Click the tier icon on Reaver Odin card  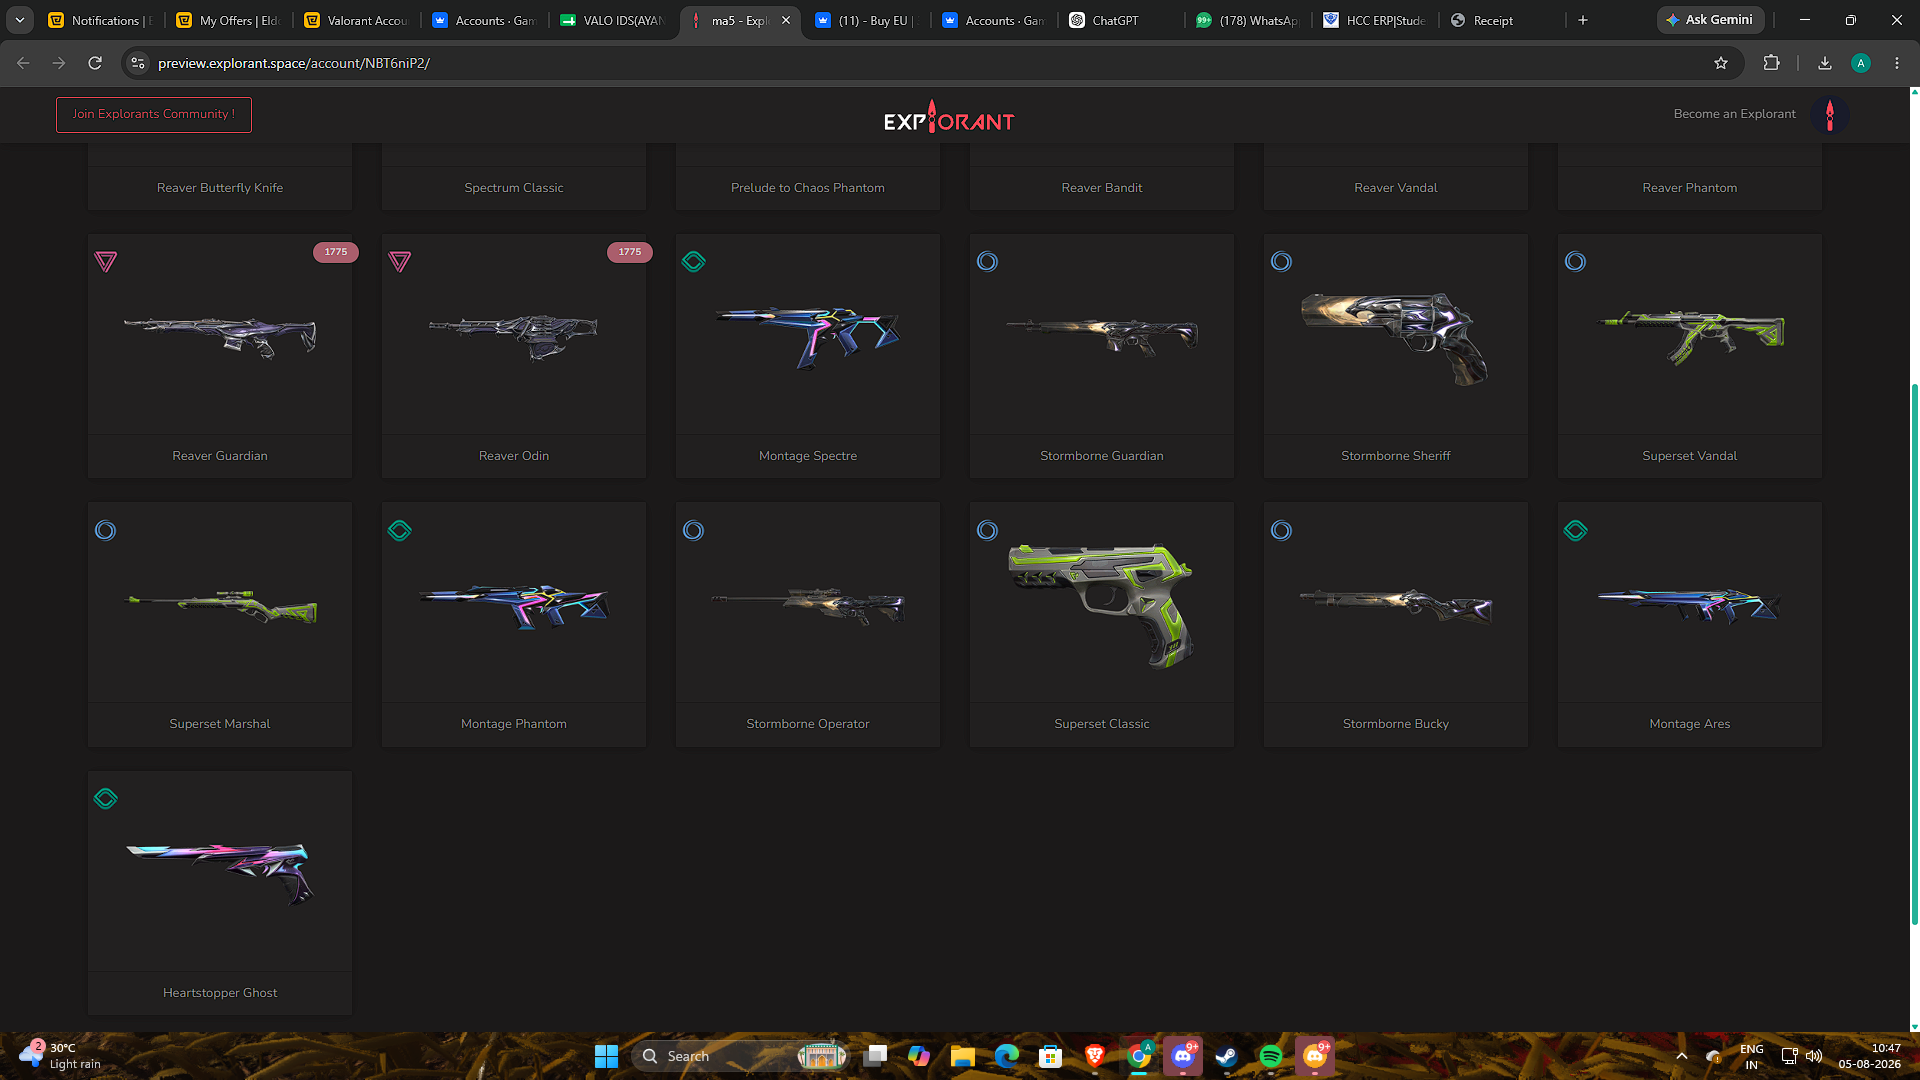click(400, 262)
